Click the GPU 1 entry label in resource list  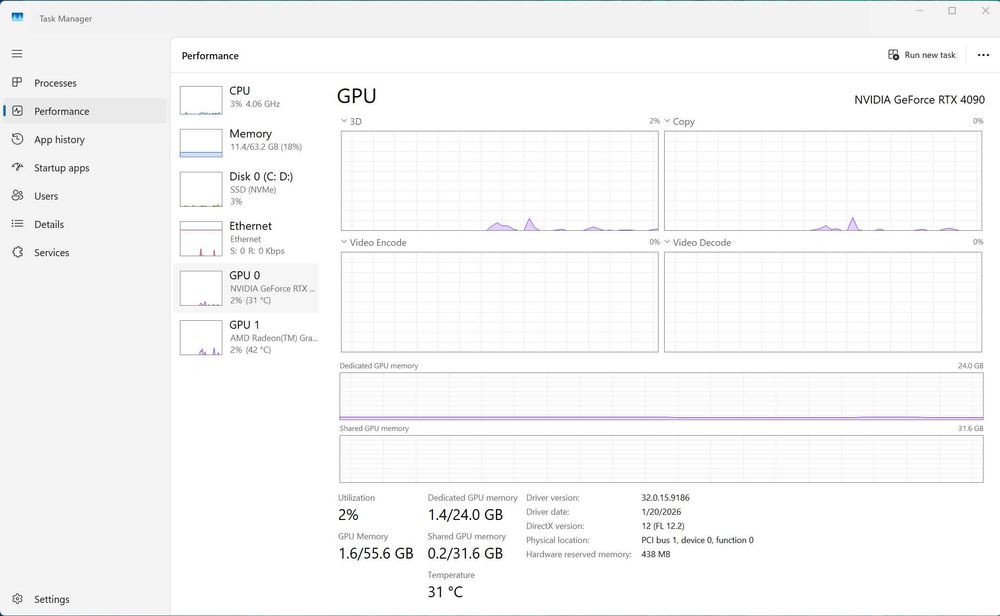[245, 325]
